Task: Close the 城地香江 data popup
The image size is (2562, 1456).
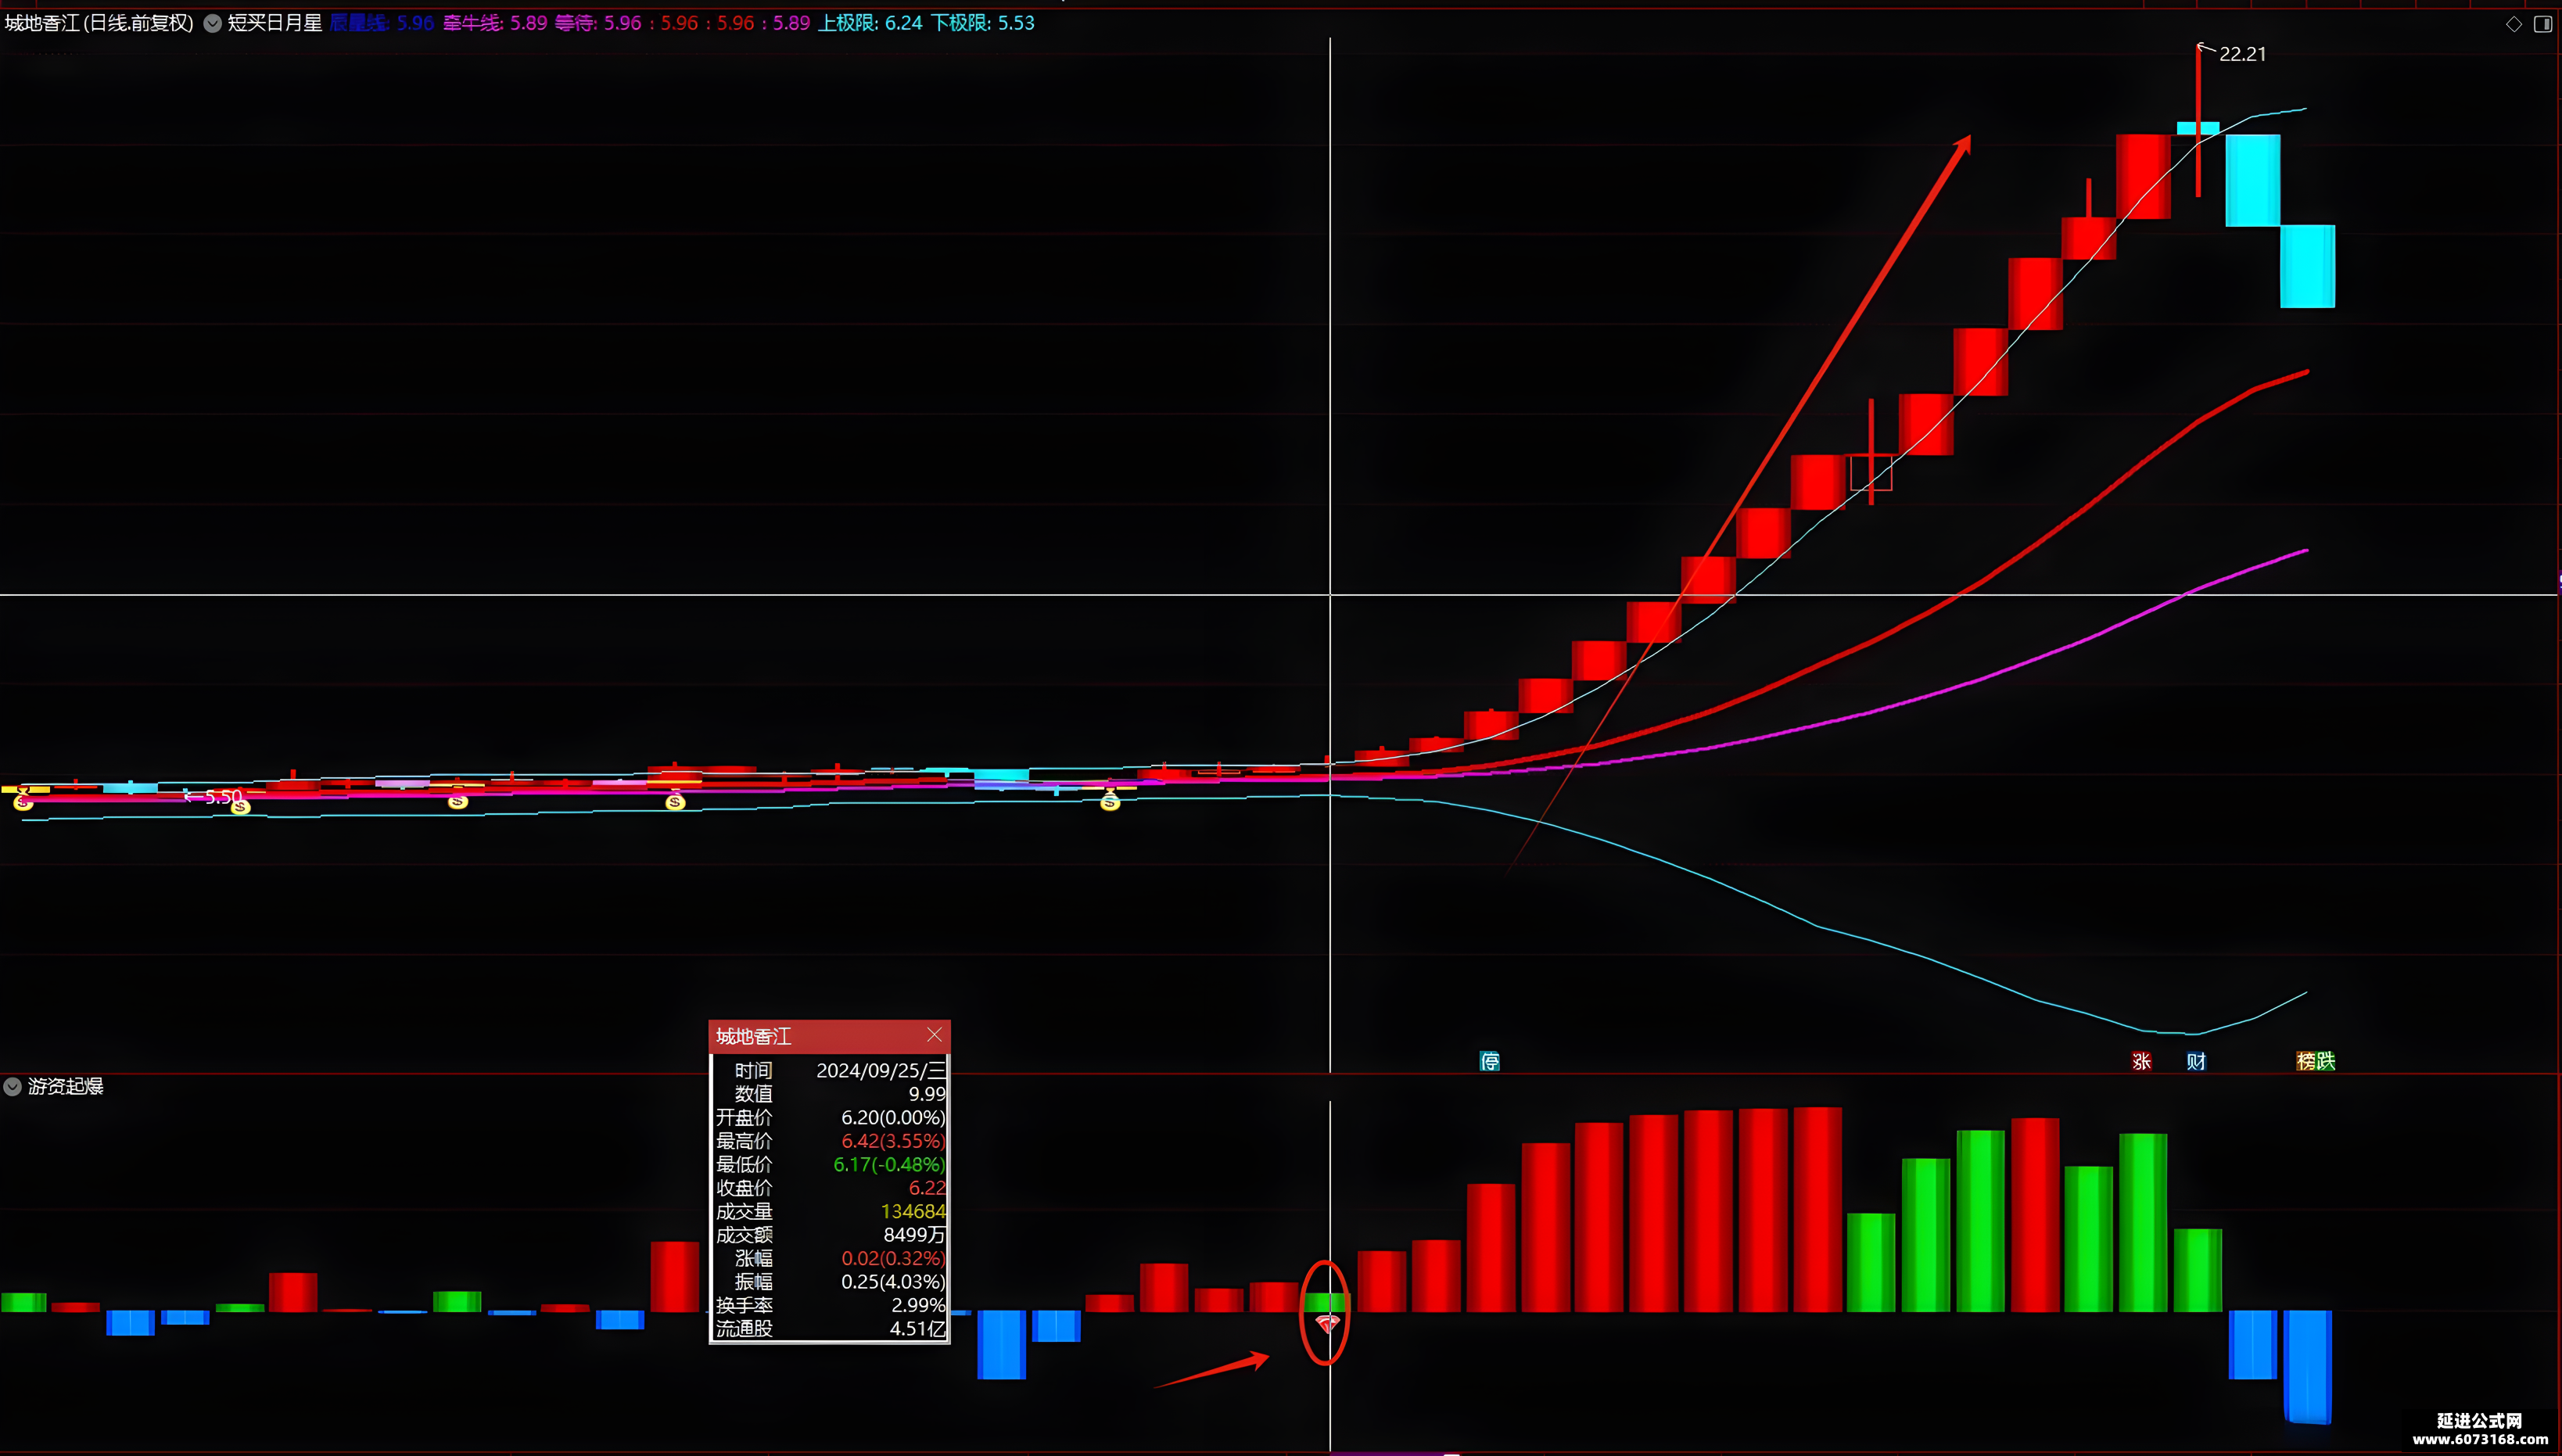Action: [934, 1035]
